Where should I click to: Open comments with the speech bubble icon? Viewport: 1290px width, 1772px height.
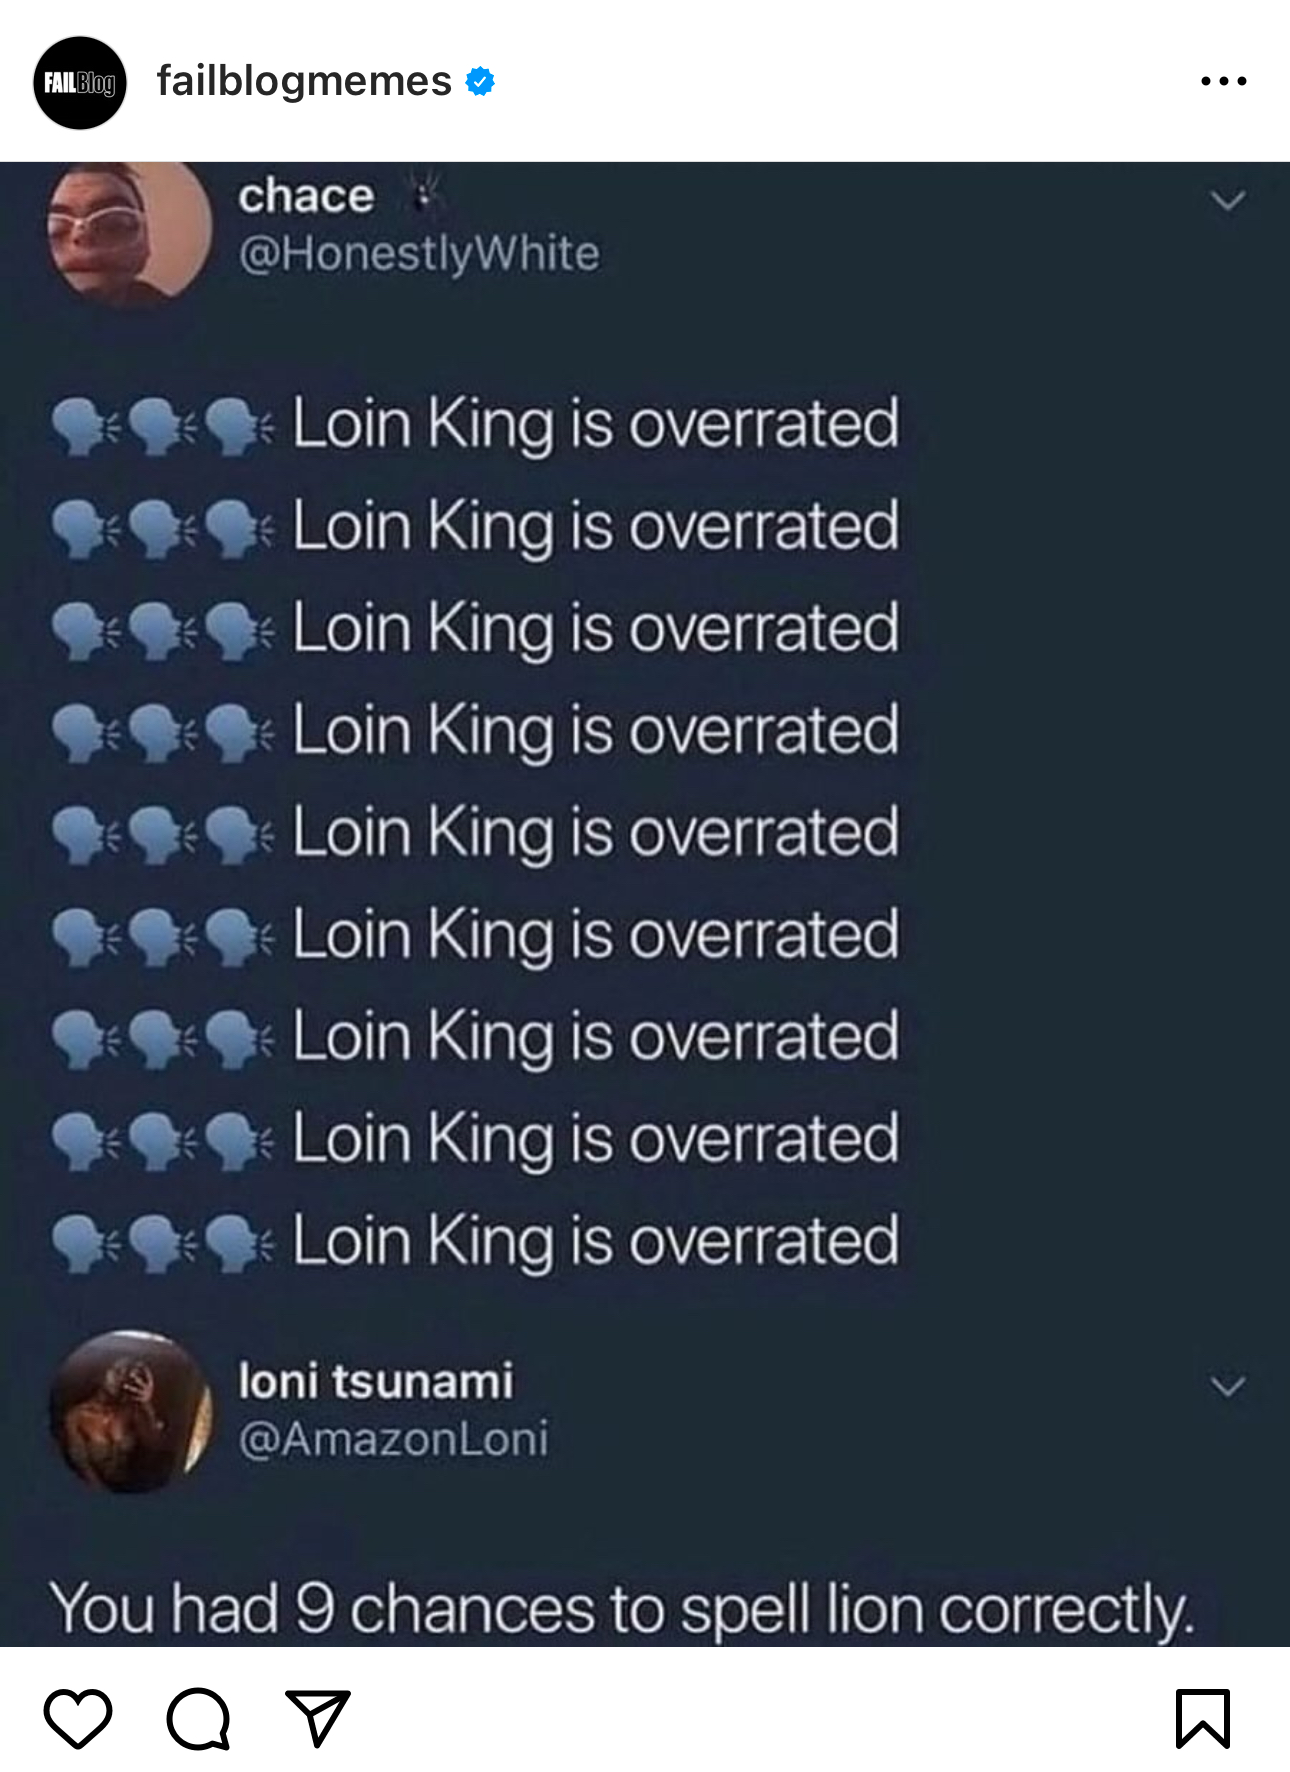(198, 1719)
